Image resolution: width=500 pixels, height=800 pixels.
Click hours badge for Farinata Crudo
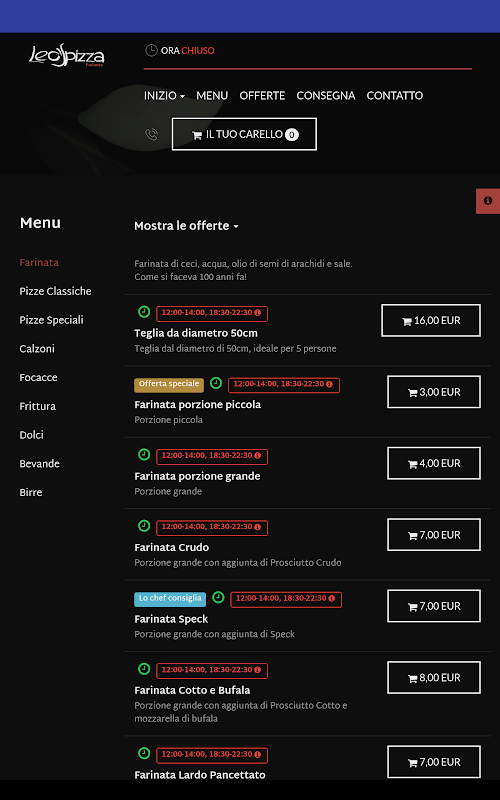tap(212, 528)
